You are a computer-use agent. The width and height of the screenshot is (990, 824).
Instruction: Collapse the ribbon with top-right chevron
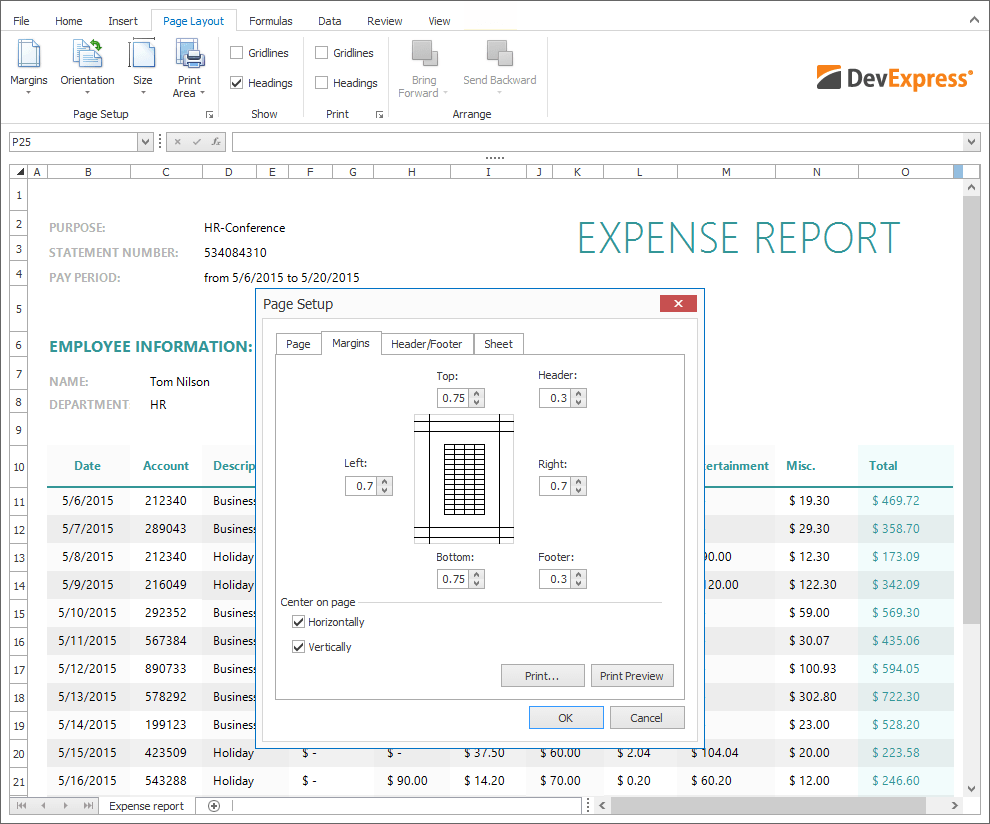tap(975, 20)
